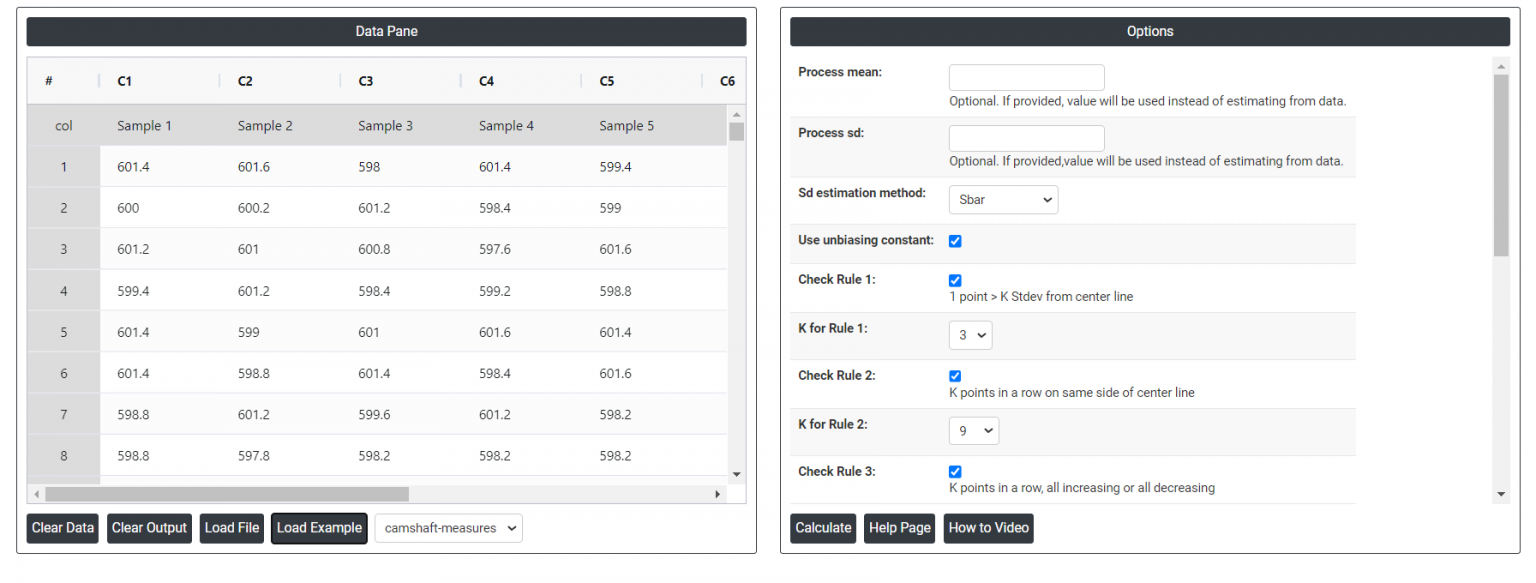This screenshot has height=583, width=1536.
Task: Open the How to Video
Action: 988,528
